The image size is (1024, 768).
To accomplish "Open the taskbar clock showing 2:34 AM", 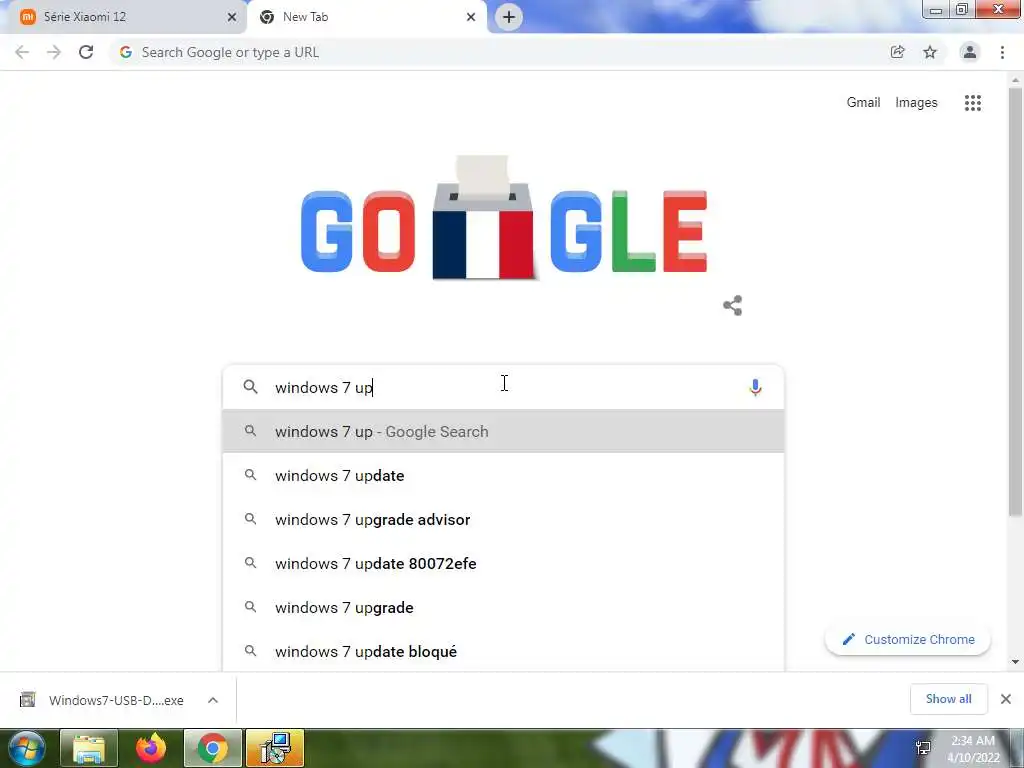I will 973,748.
